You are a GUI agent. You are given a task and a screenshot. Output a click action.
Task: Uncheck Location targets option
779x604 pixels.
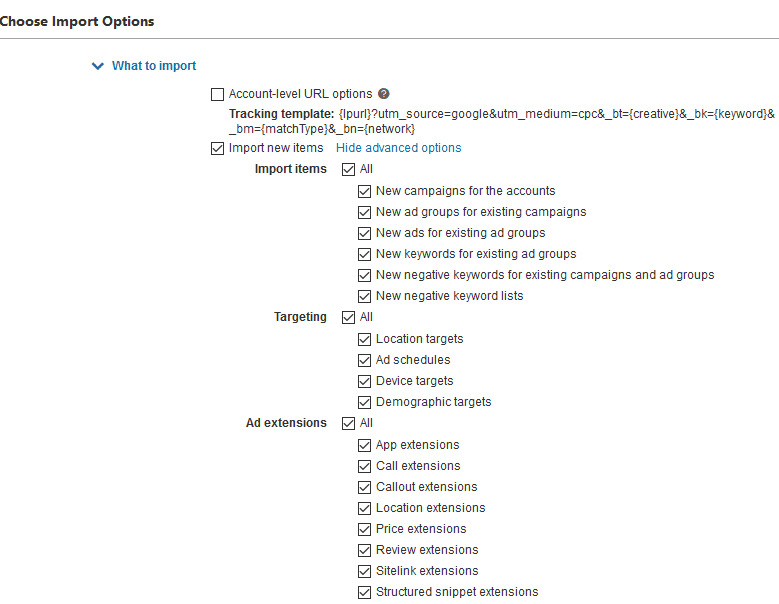pos(364,339)
